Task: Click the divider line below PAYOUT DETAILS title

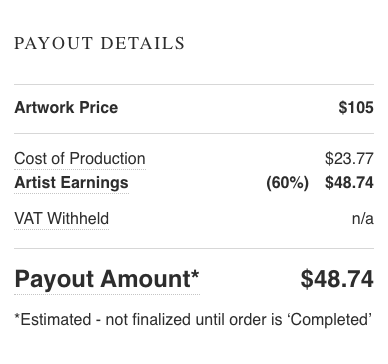Action: pos(194,85)
